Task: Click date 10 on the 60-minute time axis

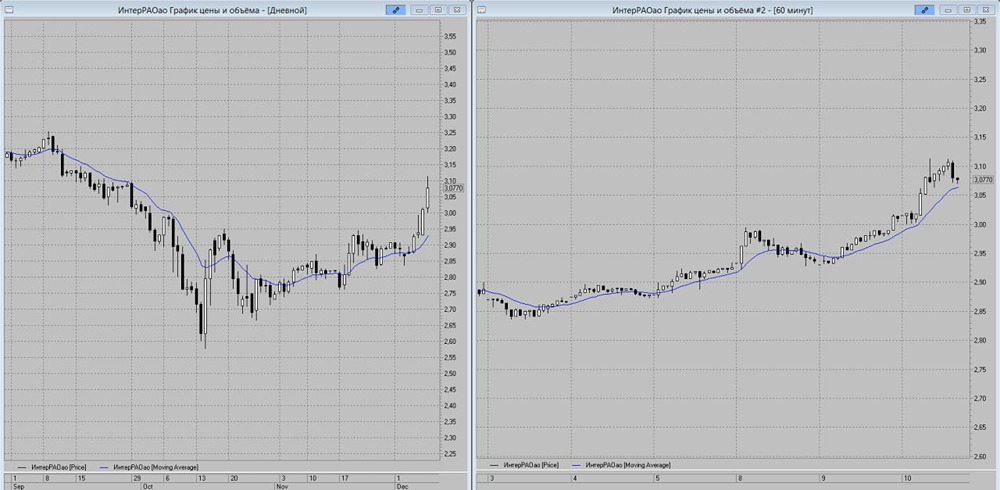Action: (x=906, y=478)
